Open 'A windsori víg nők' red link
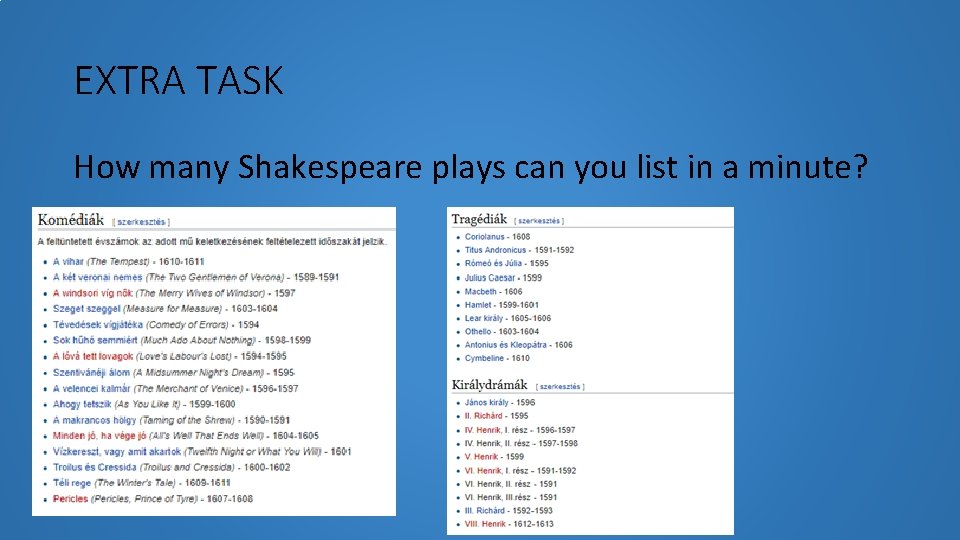This screenshot has width=960, height=540. (92, 293)
